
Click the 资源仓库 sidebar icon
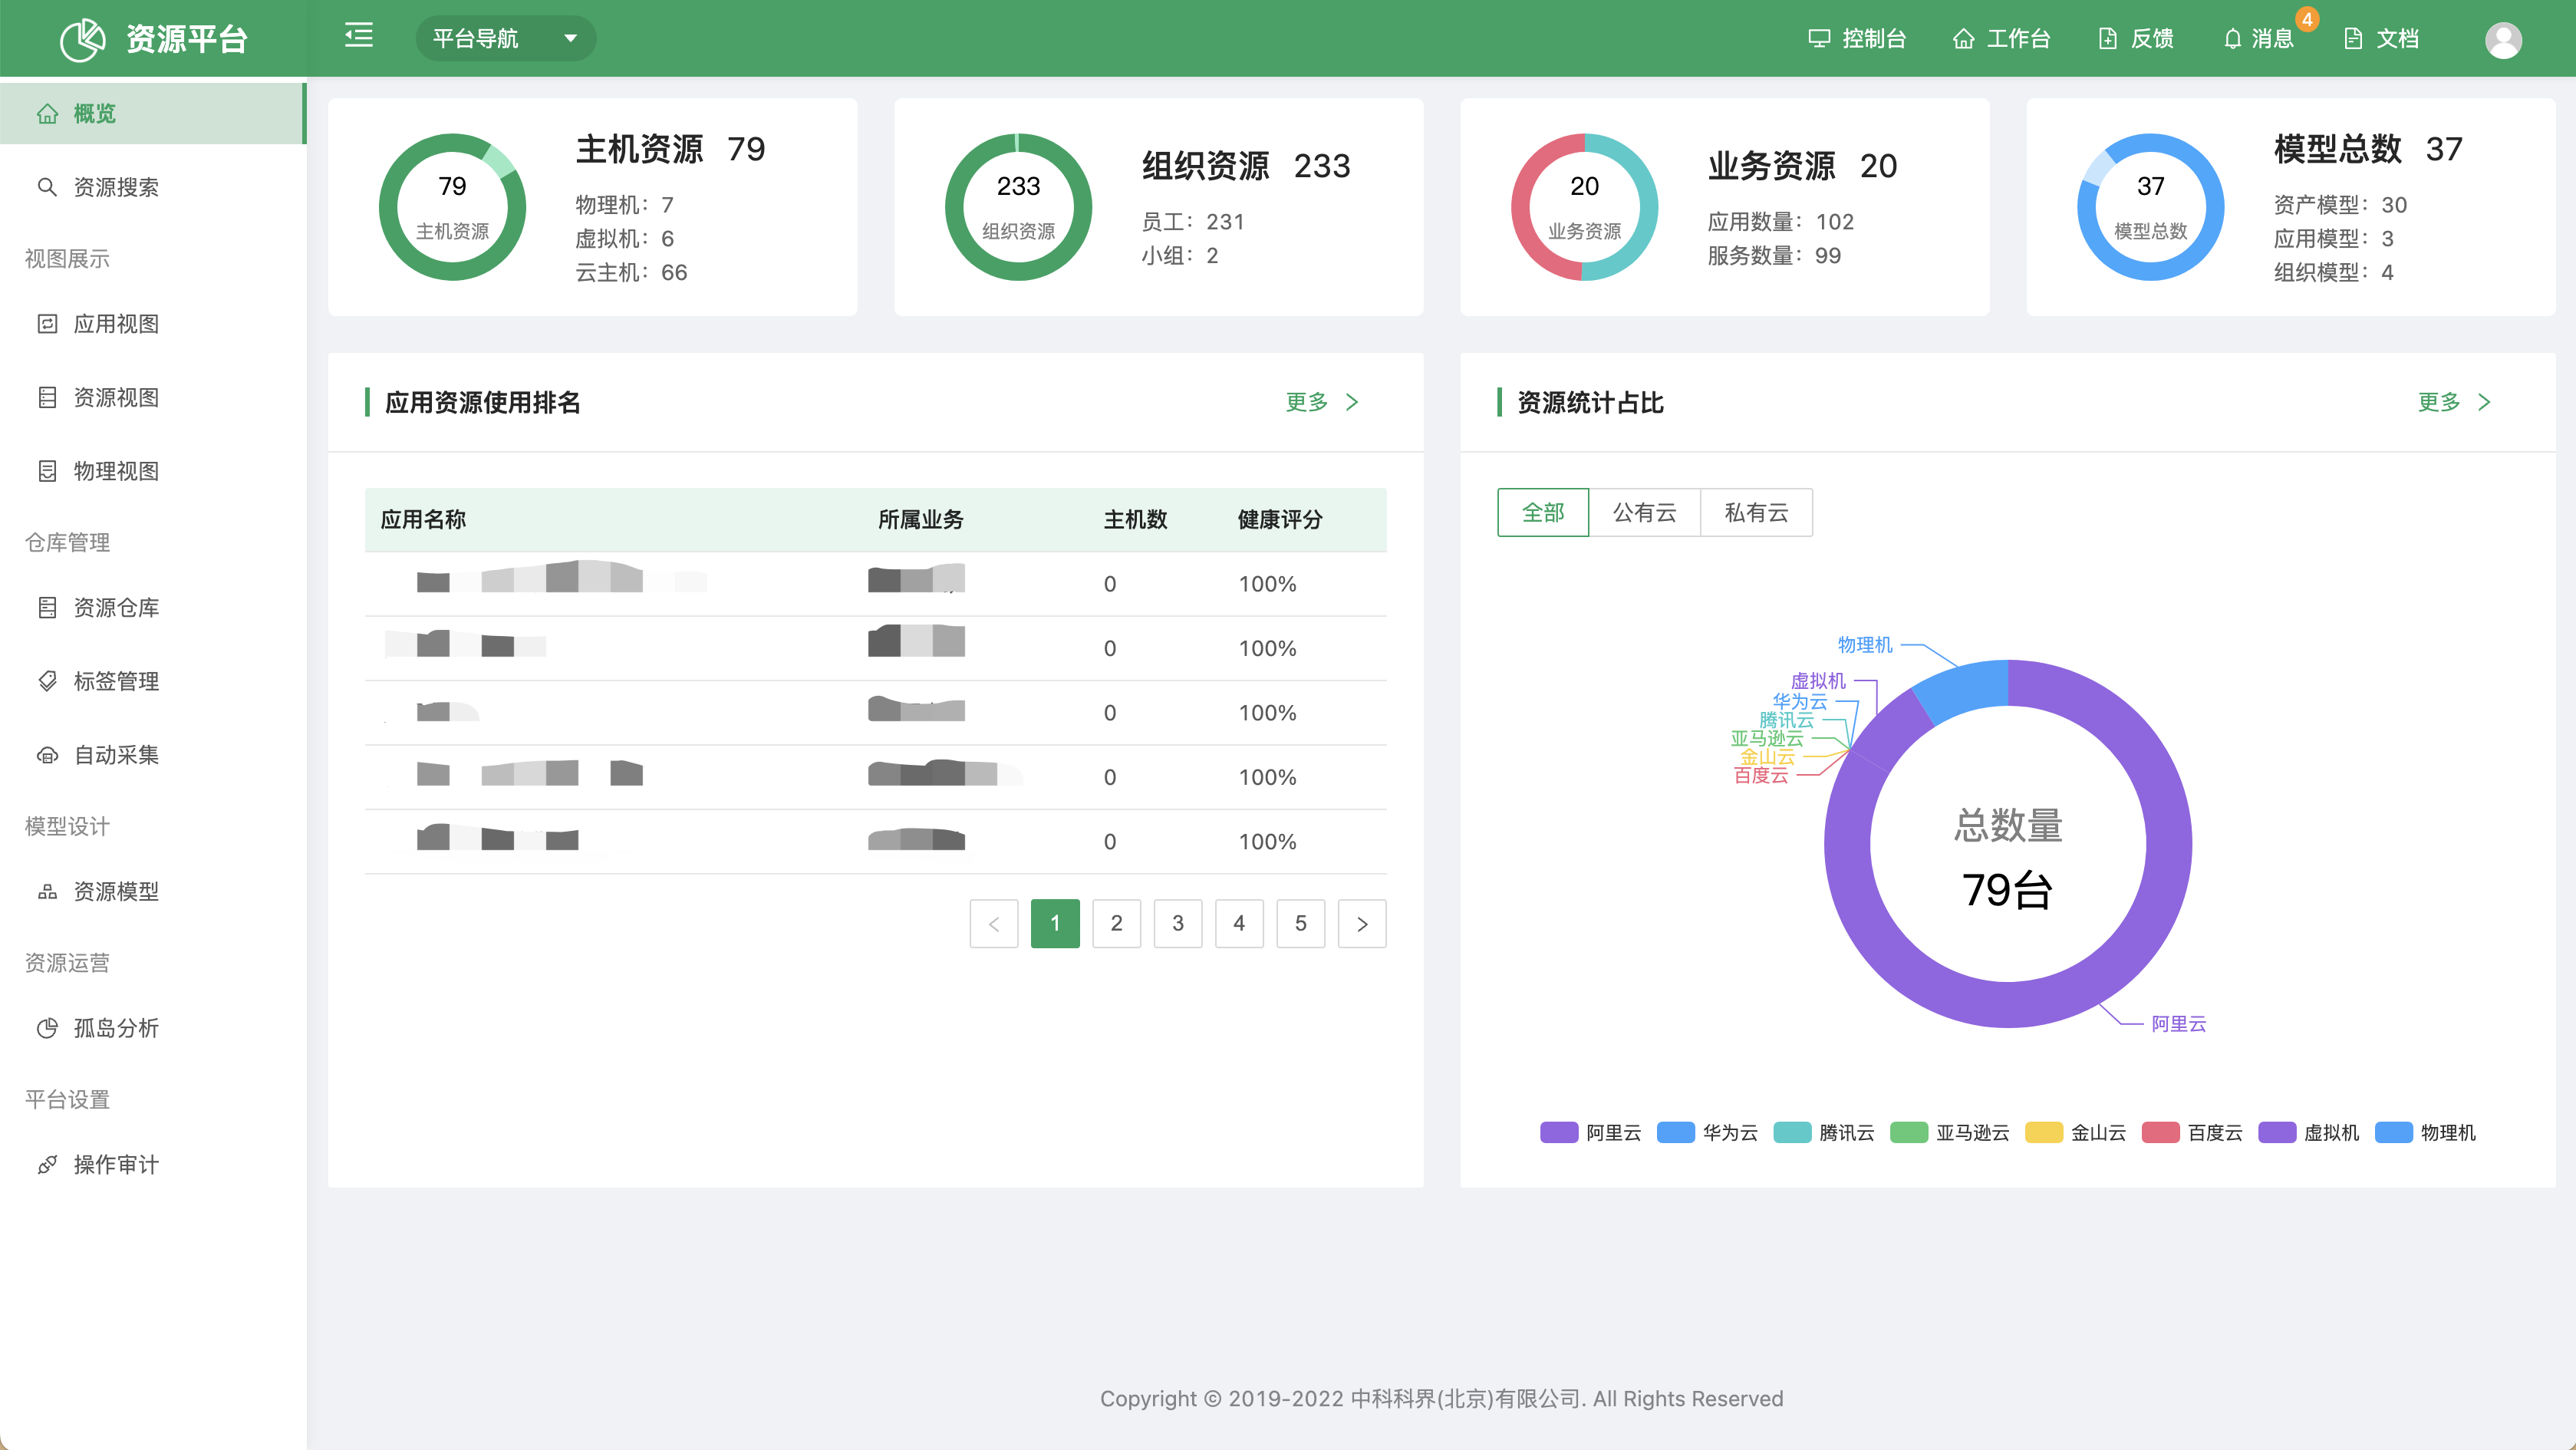tap(47, 607)
